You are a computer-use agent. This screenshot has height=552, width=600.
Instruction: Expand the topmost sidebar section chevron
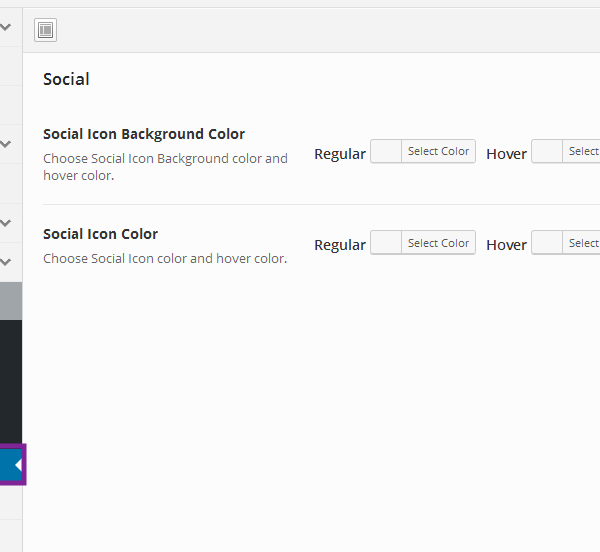6,28
